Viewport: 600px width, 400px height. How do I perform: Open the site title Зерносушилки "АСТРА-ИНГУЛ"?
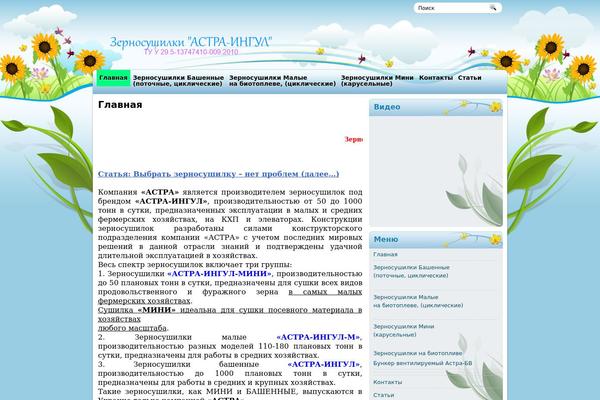[191, 42]
